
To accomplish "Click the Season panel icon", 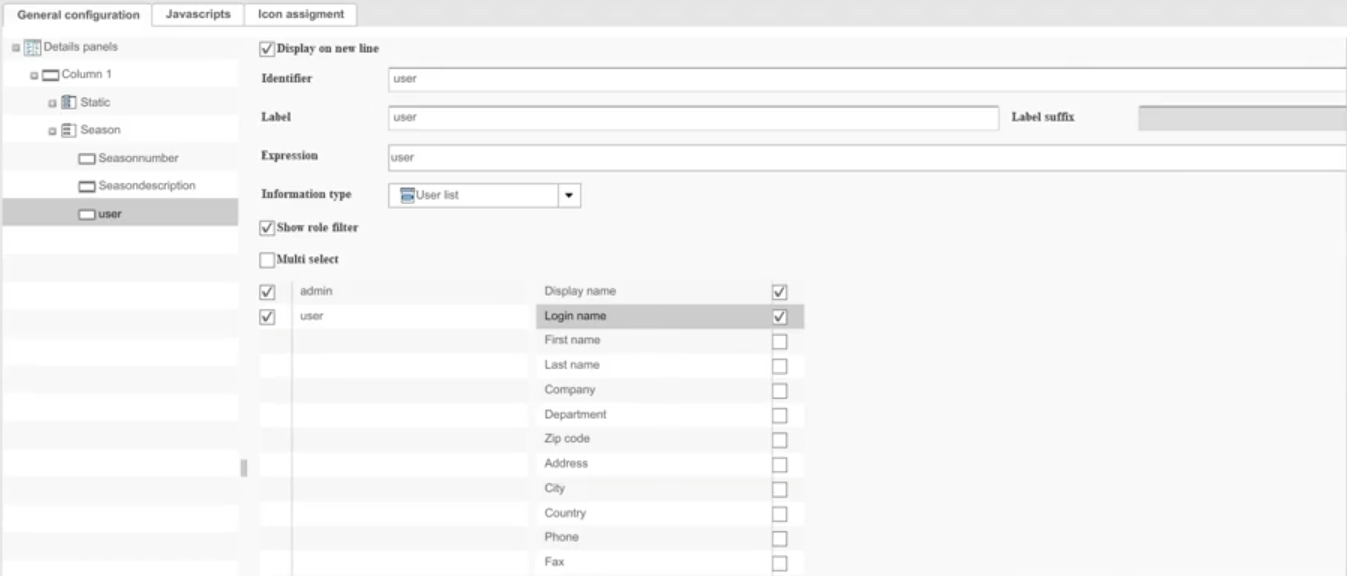I will pyautogui.click(x=68, y=130).
